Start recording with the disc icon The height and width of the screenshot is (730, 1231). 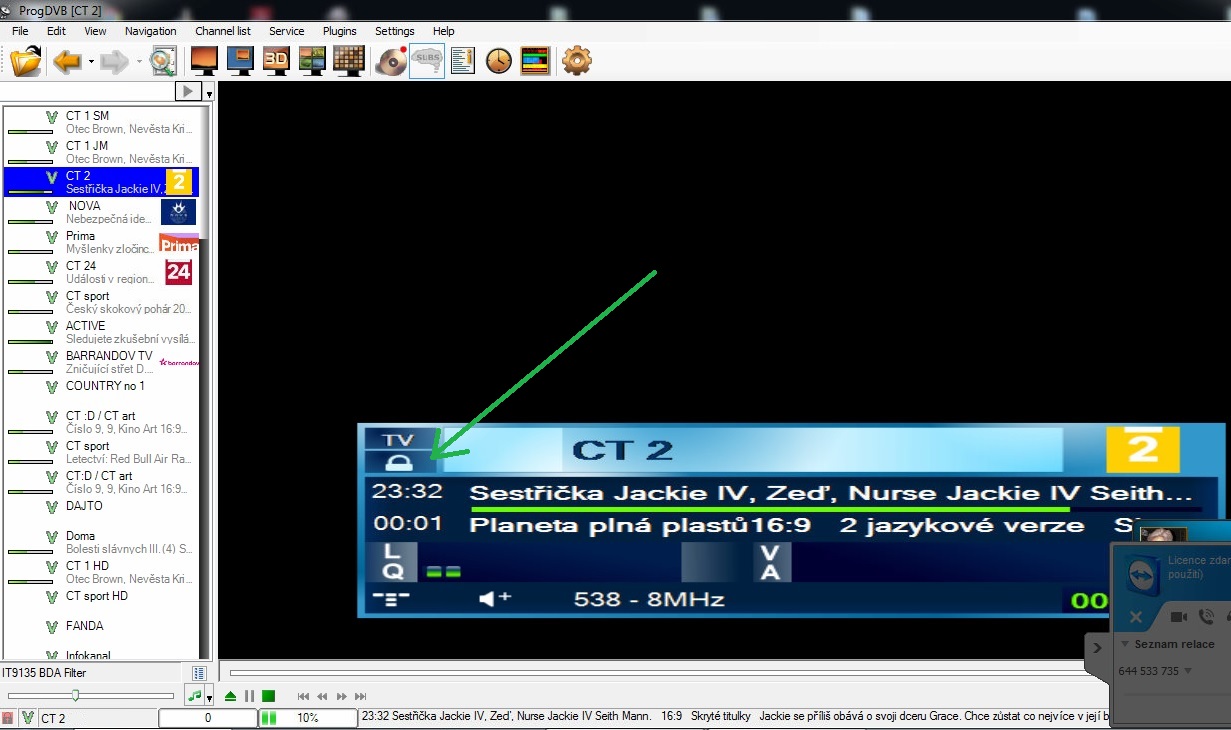(391, 61)
